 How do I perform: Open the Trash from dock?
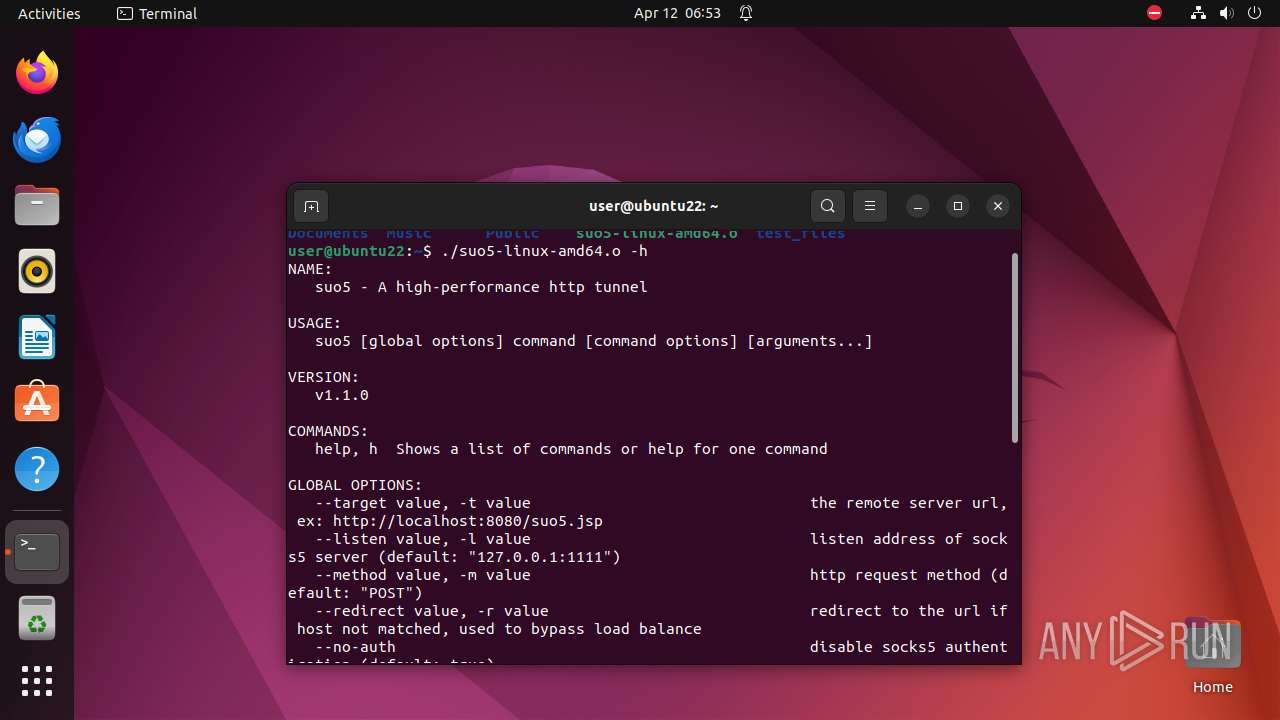pos(37,618)
